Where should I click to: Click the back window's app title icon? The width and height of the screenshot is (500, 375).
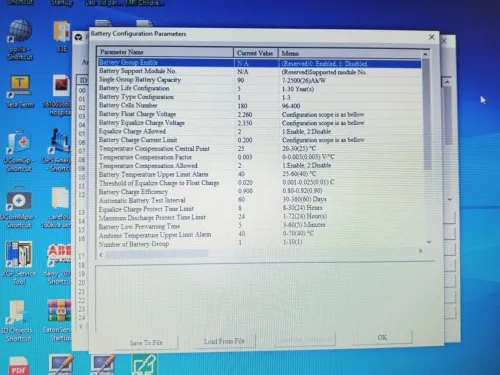point(79,37)
